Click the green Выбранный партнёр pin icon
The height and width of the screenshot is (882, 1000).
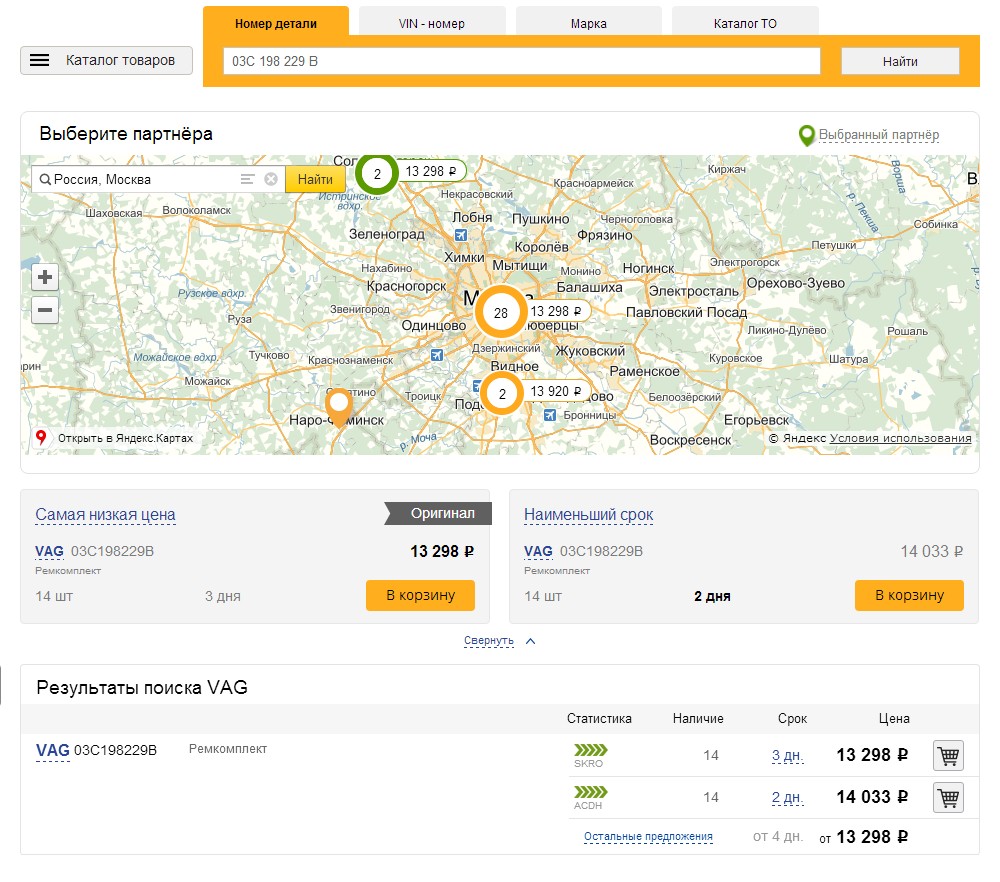807,135
